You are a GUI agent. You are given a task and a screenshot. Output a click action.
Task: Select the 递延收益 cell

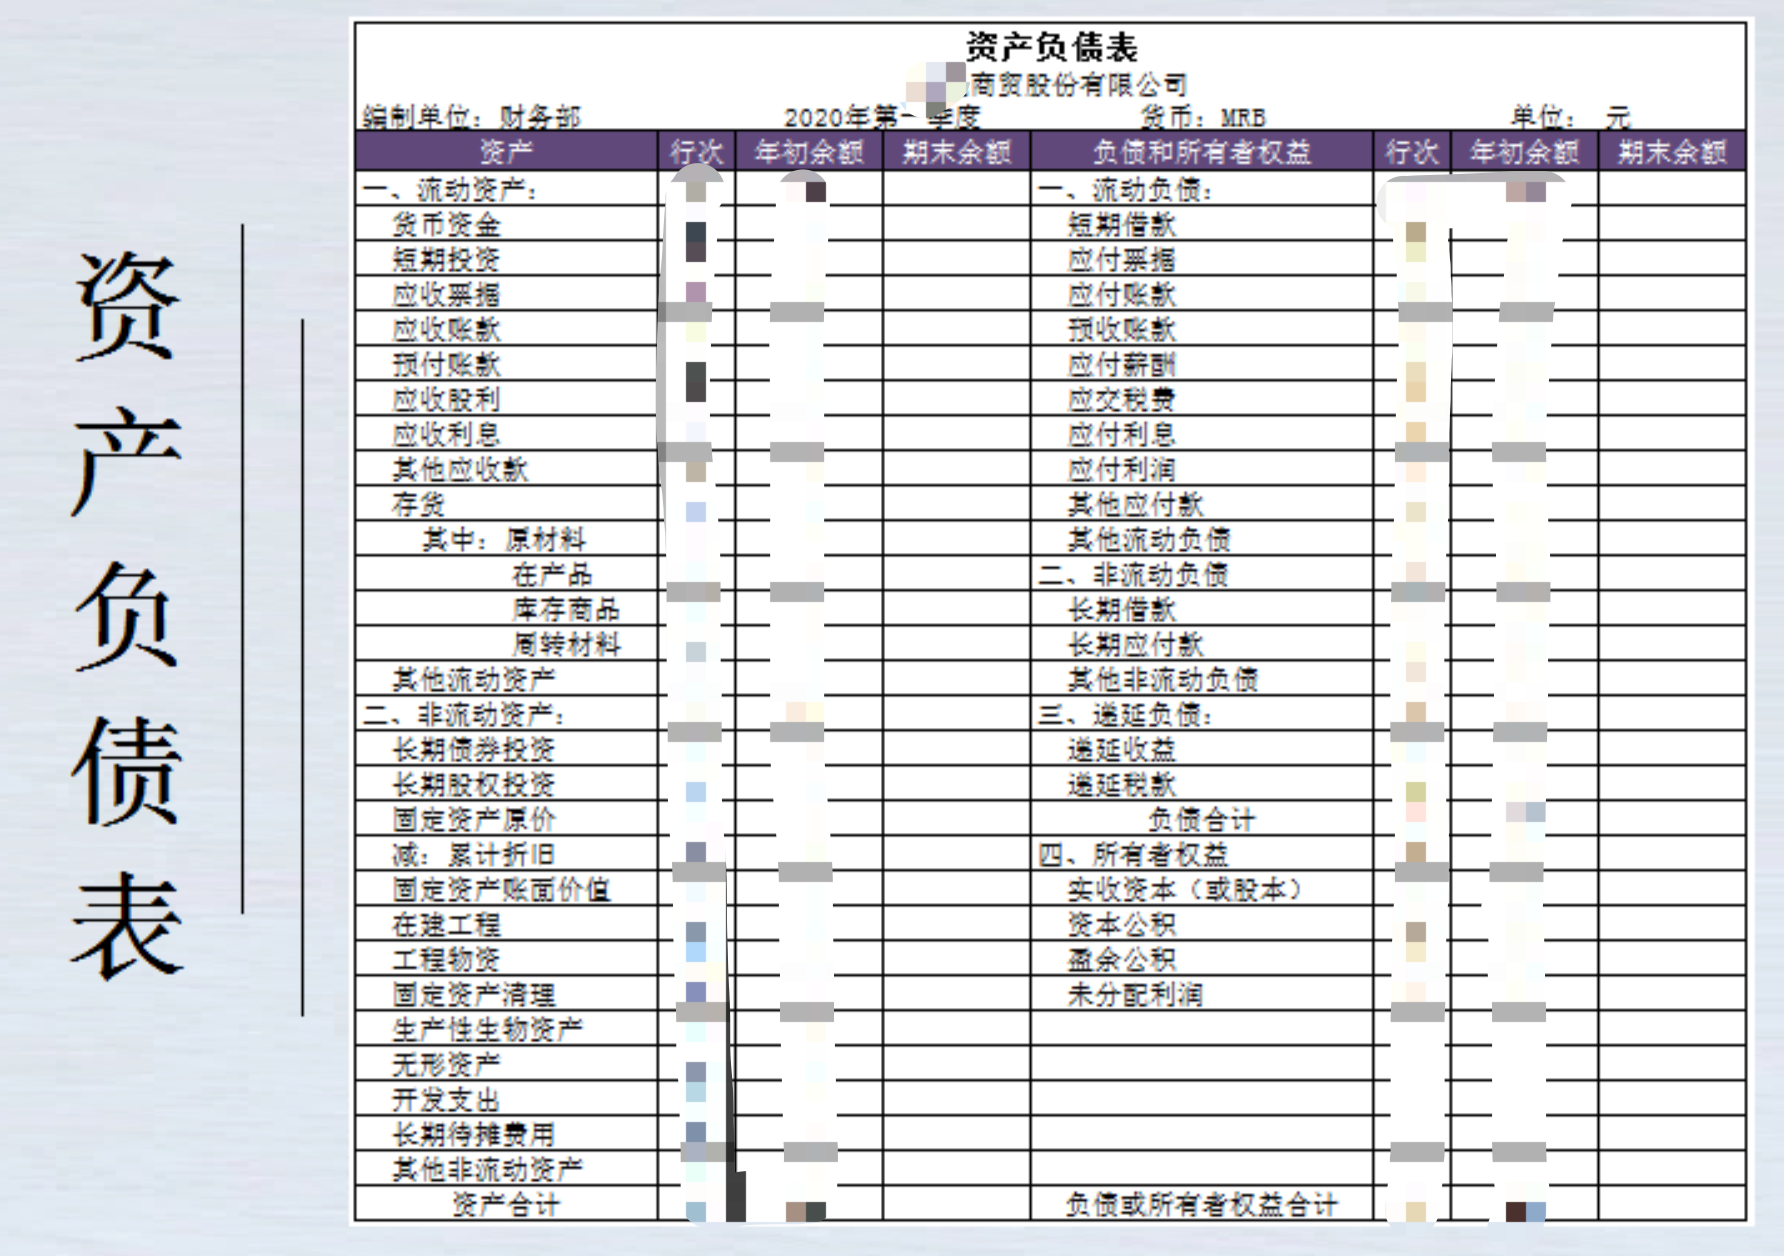pos(1121,749)
